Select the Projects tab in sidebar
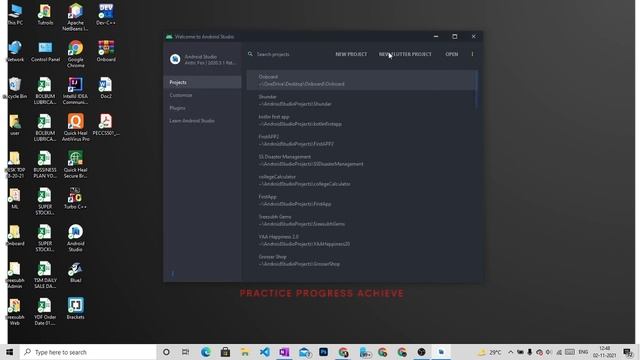 pyautogui.click(x=202, y=82)
